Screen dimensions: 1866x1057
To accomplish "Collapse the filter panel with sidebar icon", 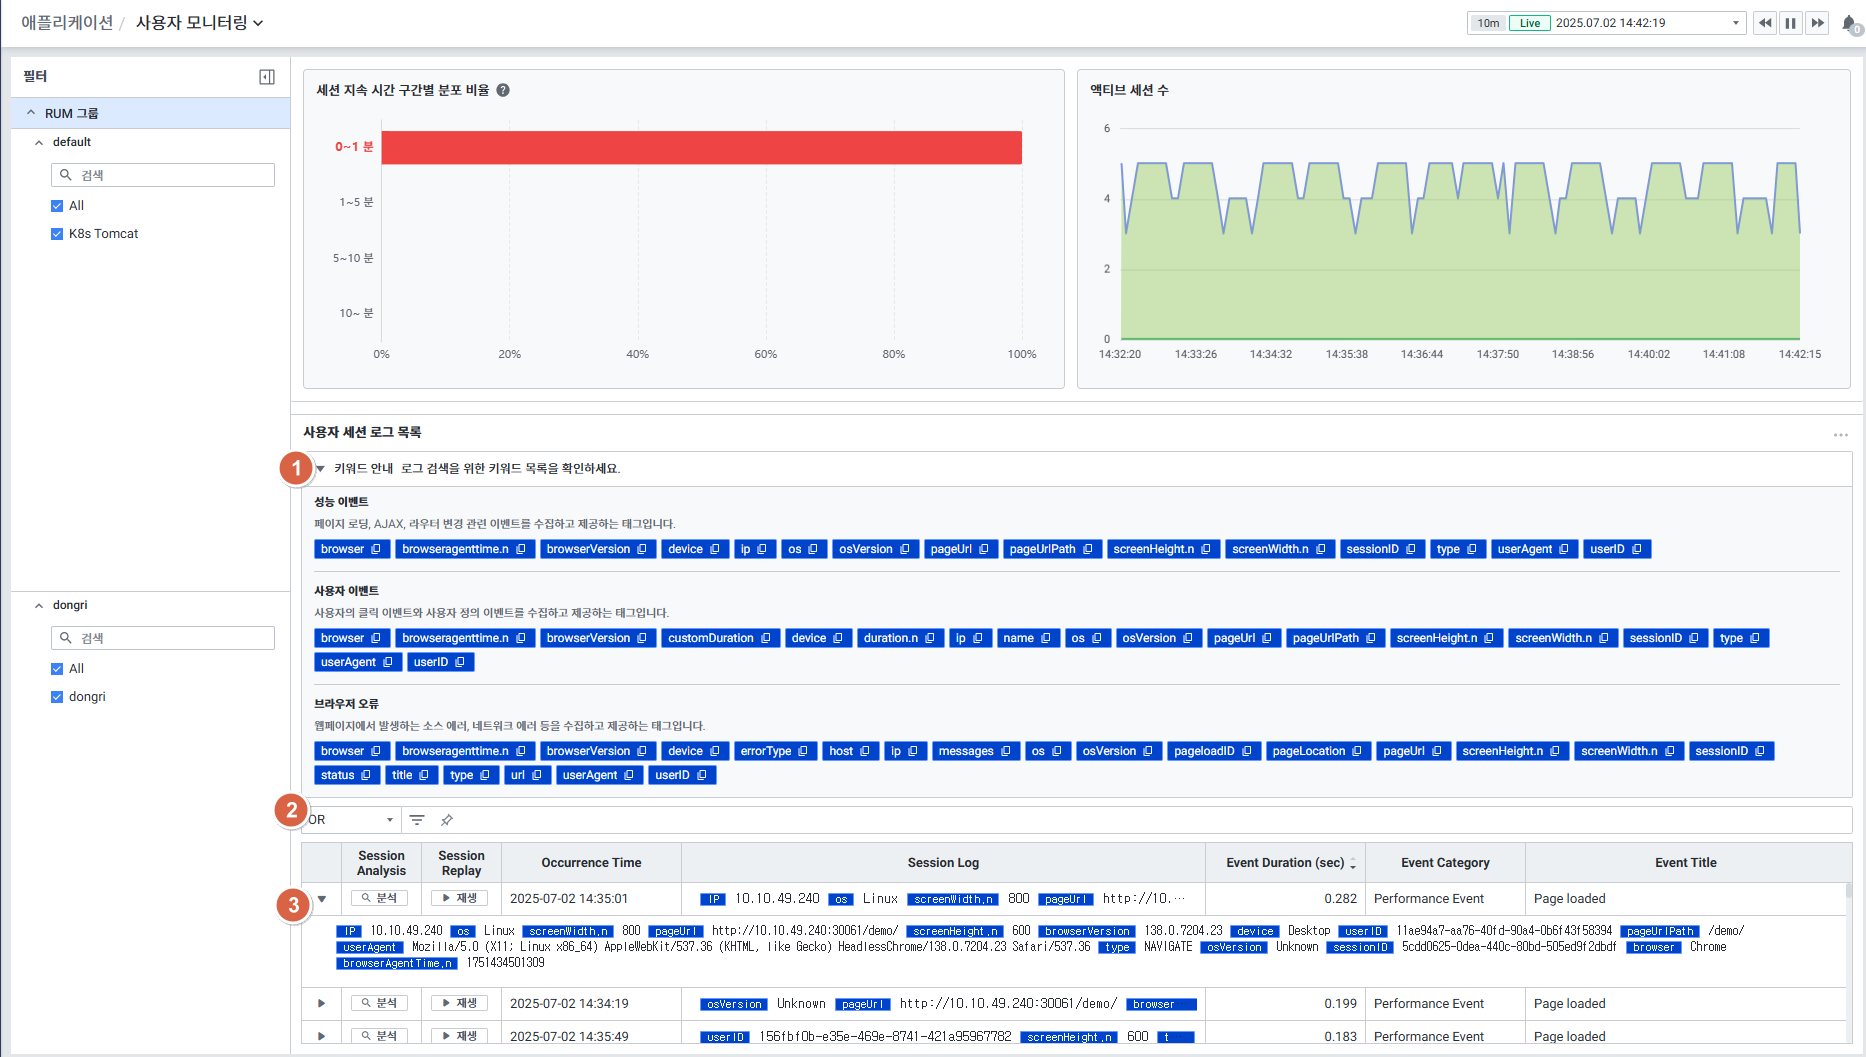I will (x=267, y=77).
